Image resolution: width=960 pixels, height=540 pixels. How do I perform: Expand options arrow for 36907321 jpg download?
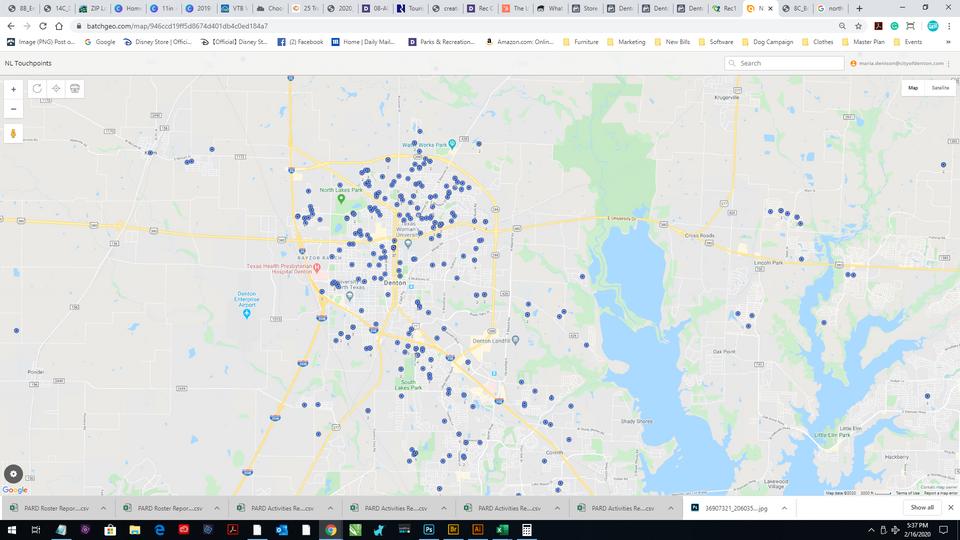[x=784, y=508]
